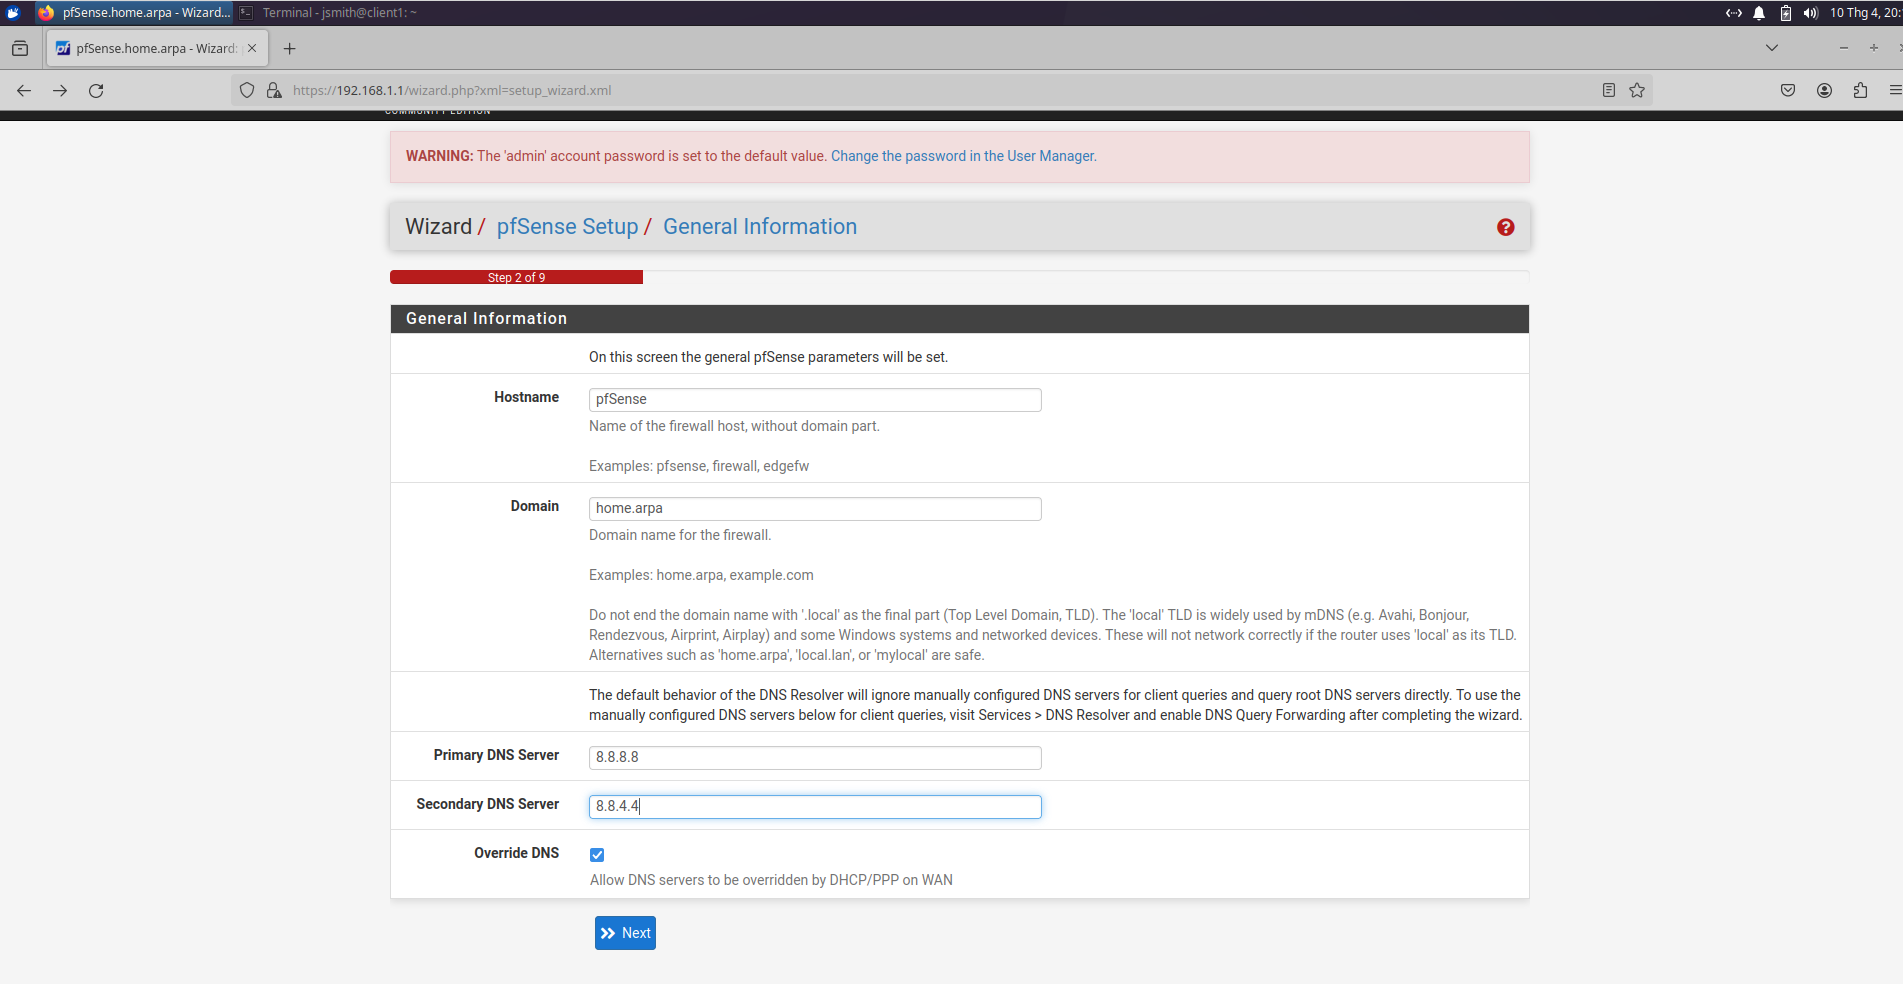Show site security padlock info
The width and height of the screenshot is (1903, 984).
pos(274,90)
